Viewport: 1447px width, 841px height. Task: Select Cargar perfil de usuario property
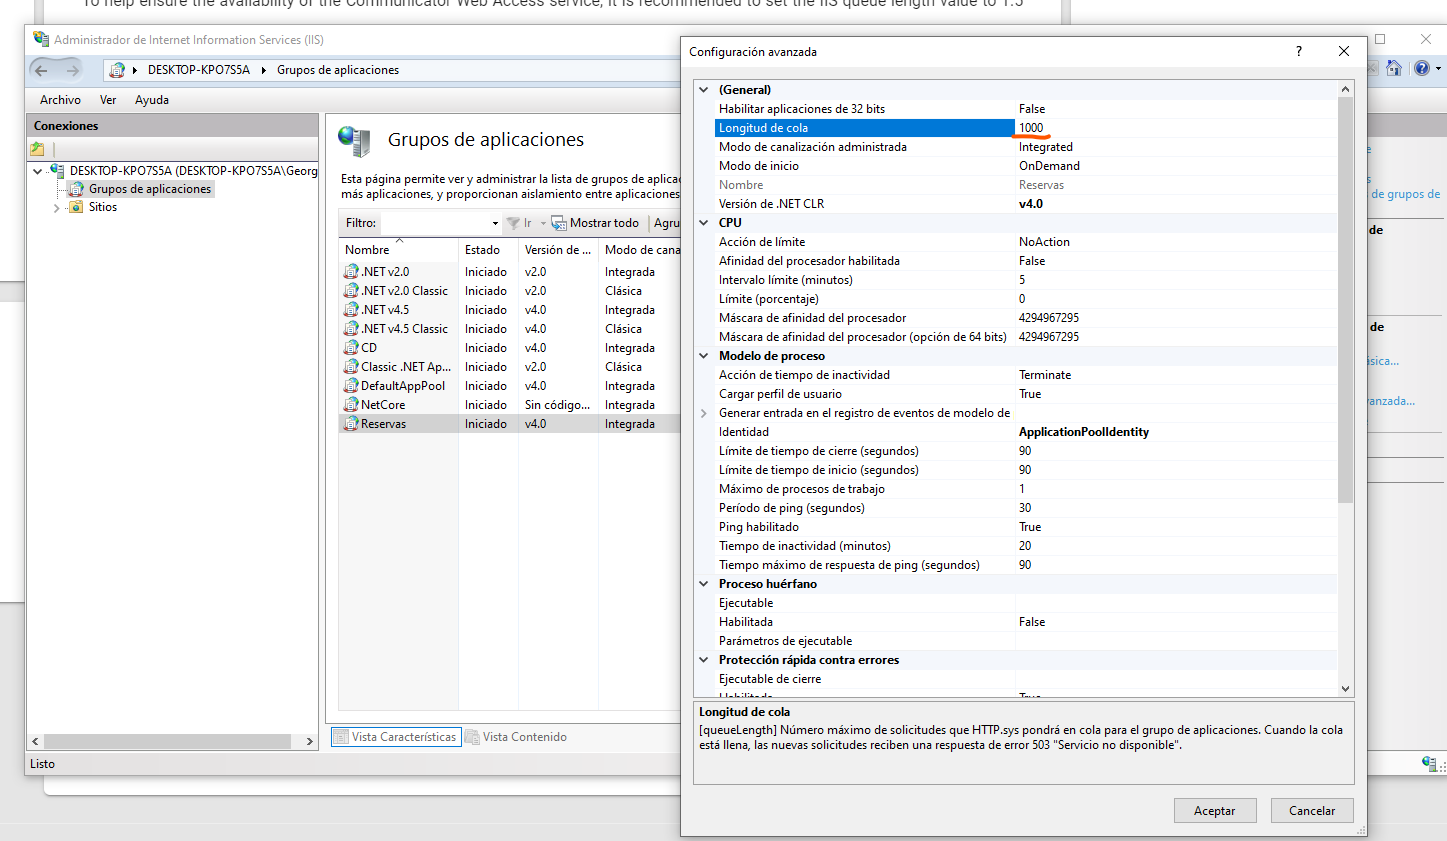pos(1025,394)
